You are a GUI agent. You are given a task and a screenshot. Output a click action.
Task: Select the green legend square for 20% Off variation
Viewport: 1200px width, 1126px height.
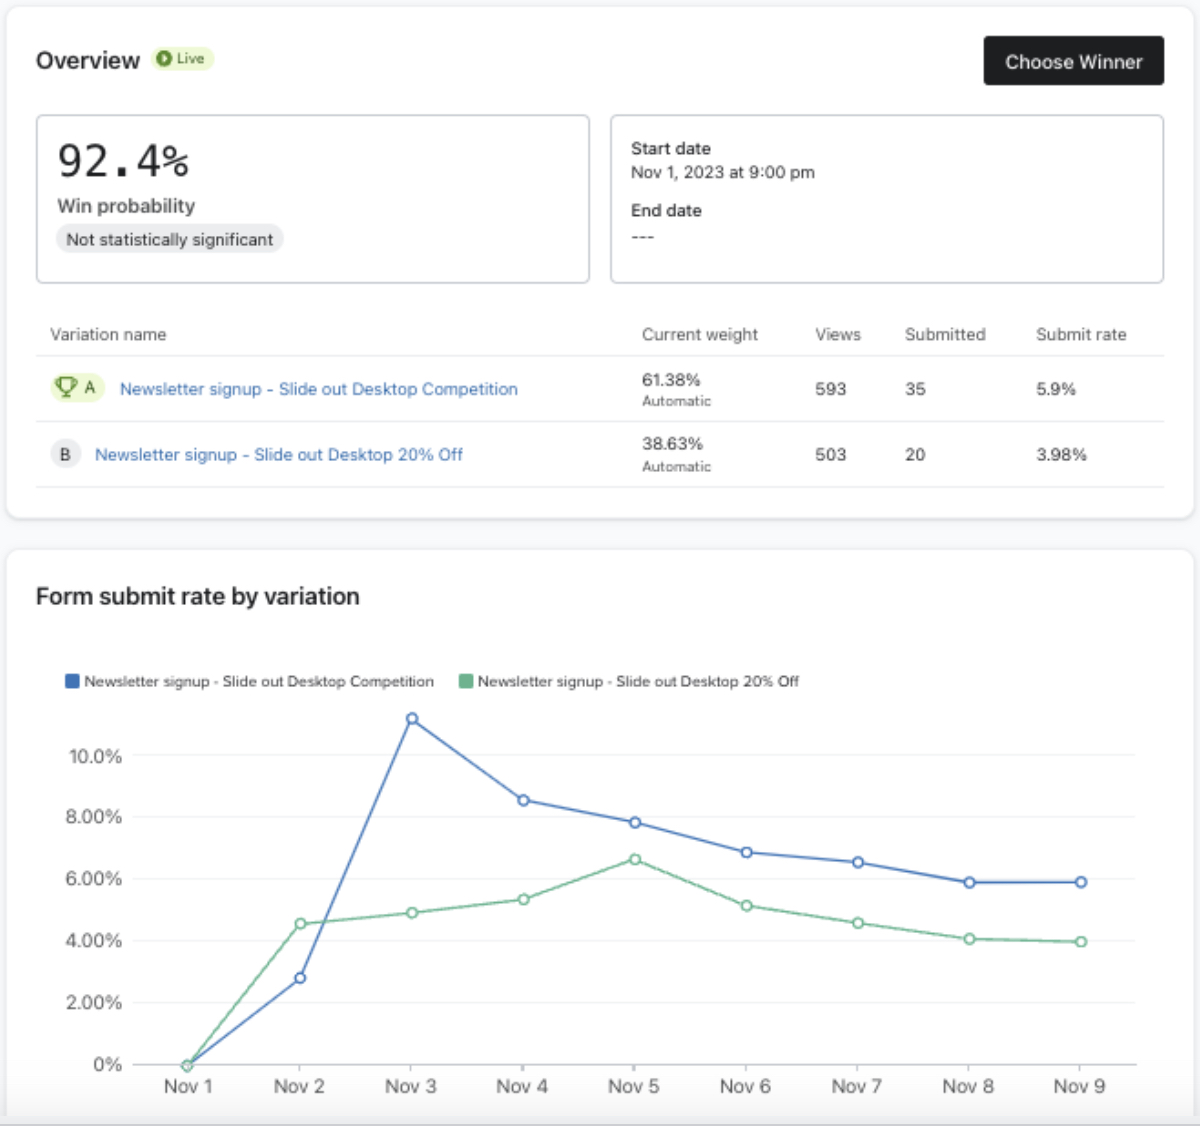464,681
